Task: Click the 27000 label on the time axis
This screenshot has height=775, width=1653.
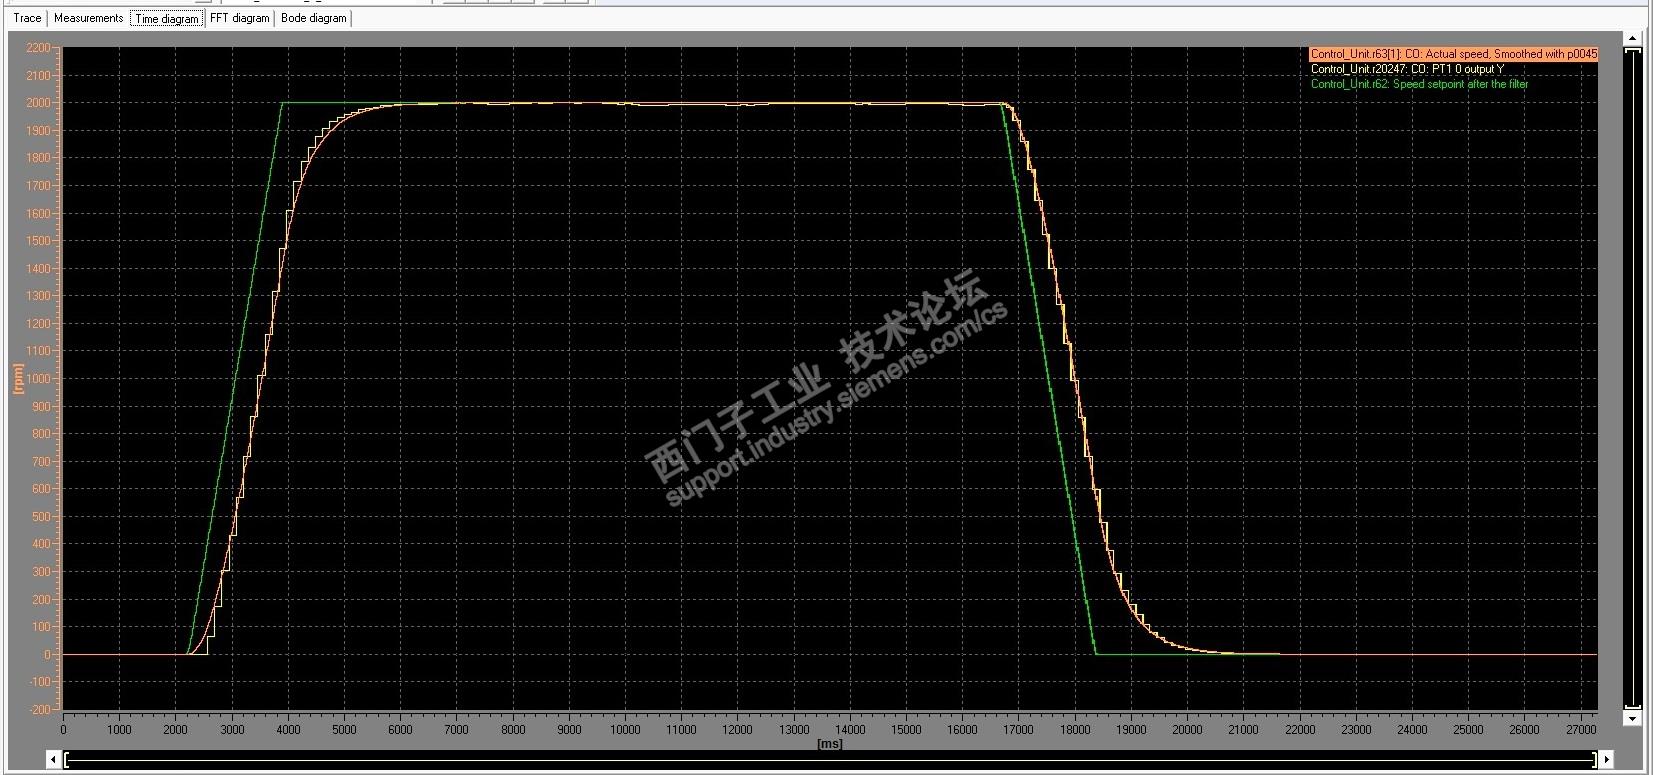Action: [x=1581, y=730]
